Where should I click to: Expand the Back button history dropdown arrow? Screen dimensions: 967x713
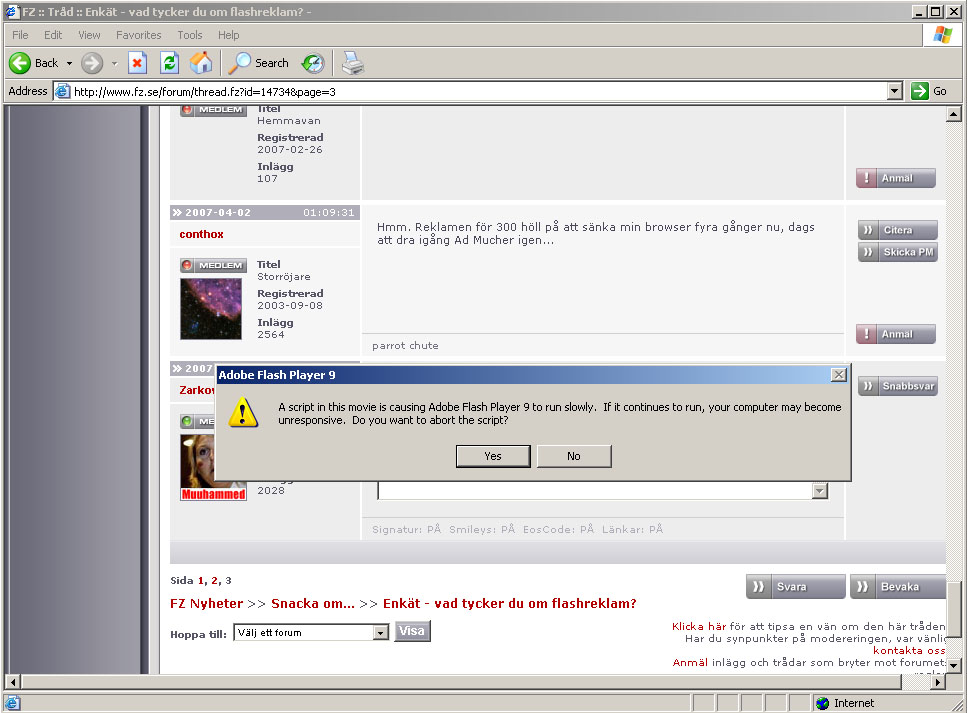pyautogui.click(x=69, y=63)
